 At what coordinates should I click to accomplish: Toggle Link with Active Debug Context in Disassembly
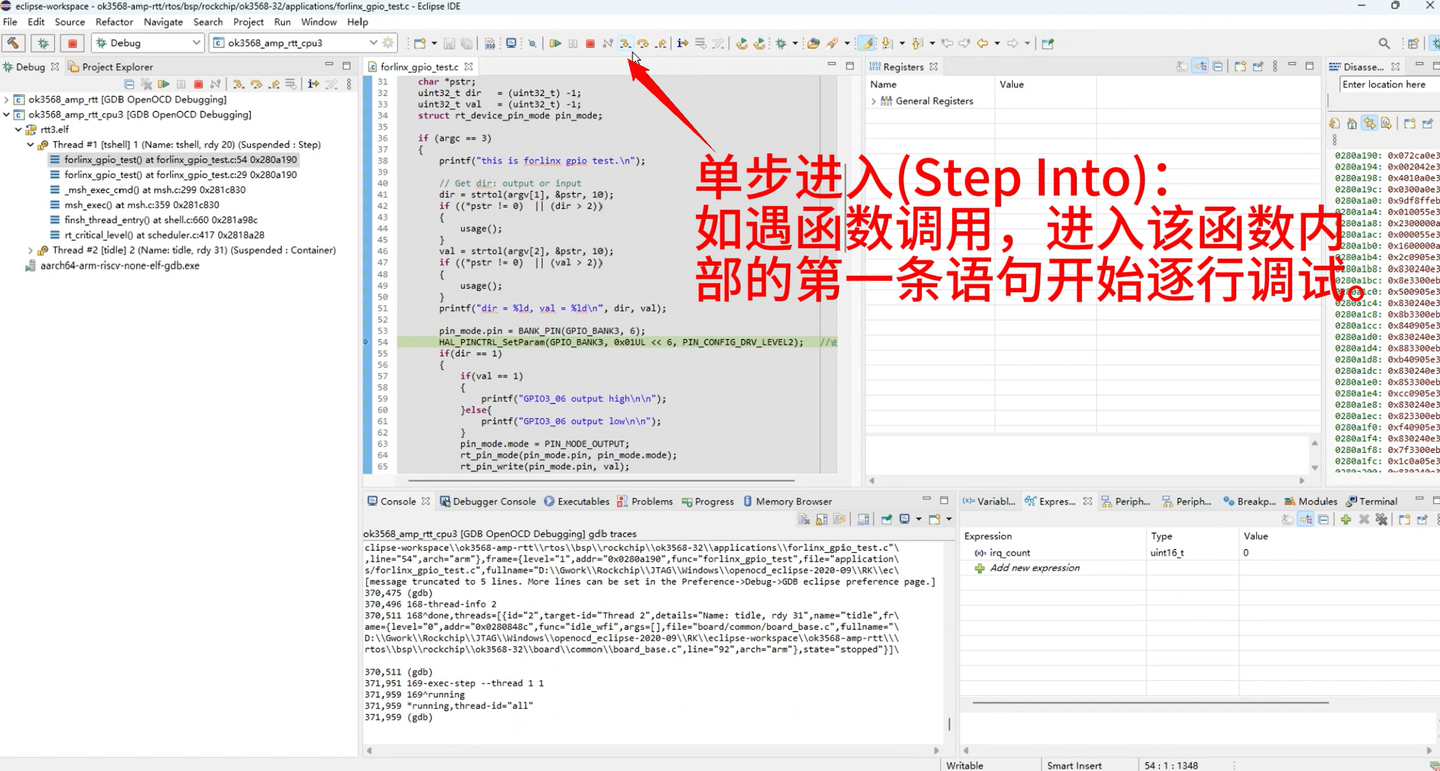click(1369, 123)
